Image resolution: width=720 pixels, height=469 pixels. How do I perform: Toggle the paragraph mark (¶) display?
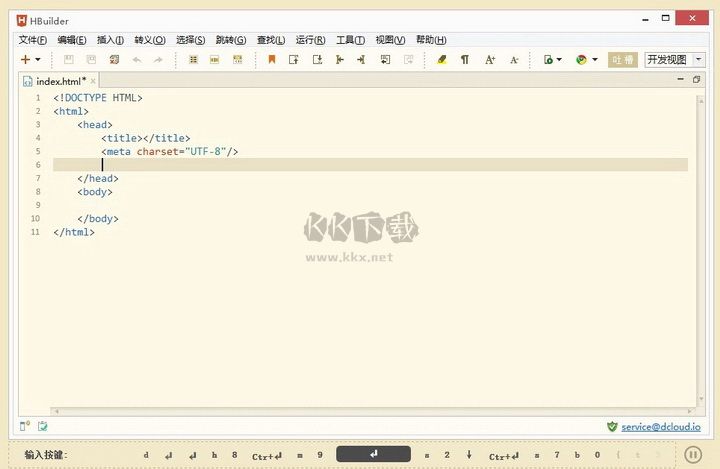465,60
